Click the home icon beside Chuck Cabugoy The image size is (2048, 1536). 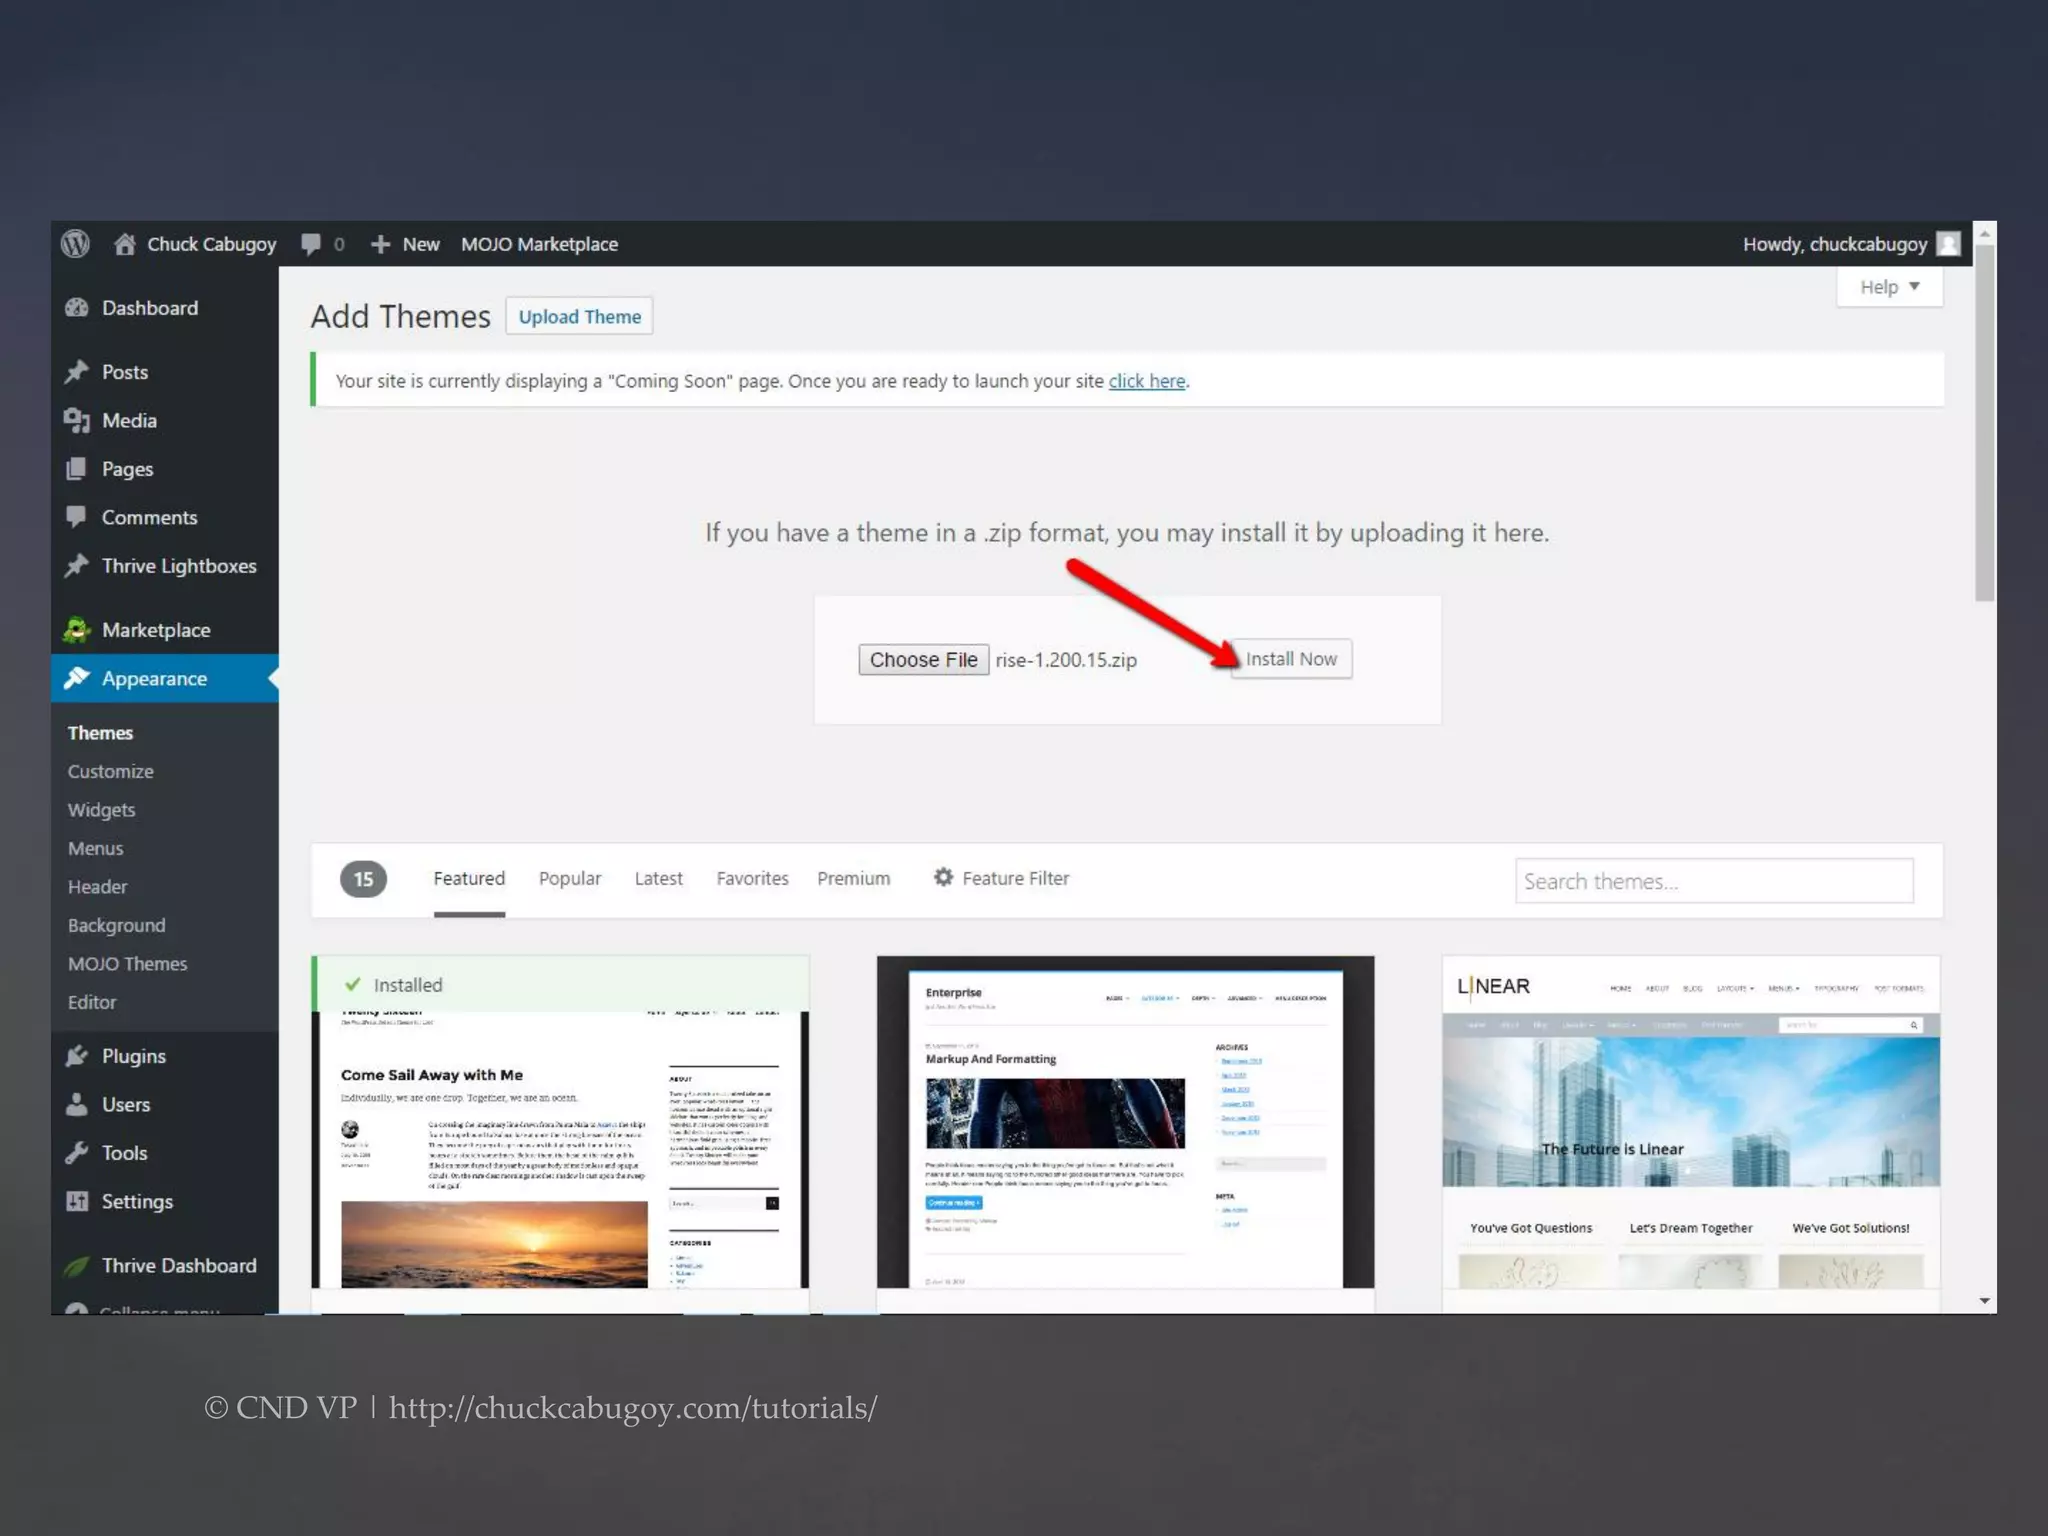[124, 244]
